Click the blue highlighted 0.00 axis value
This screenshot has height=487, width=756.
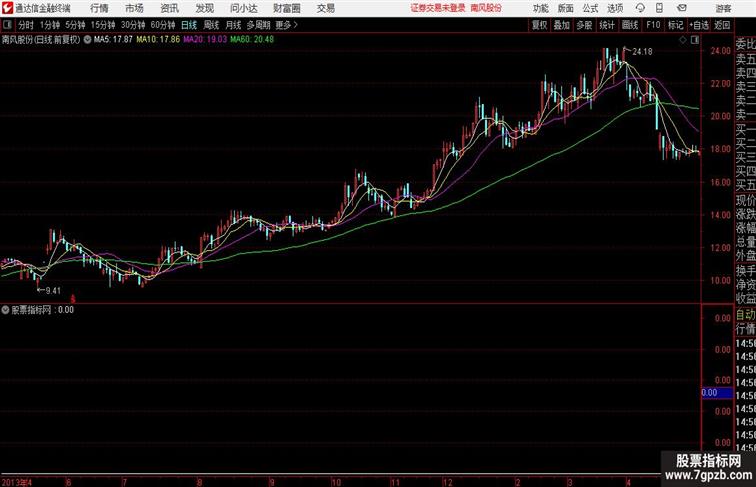pyautogui.click(x=717, y=393)
